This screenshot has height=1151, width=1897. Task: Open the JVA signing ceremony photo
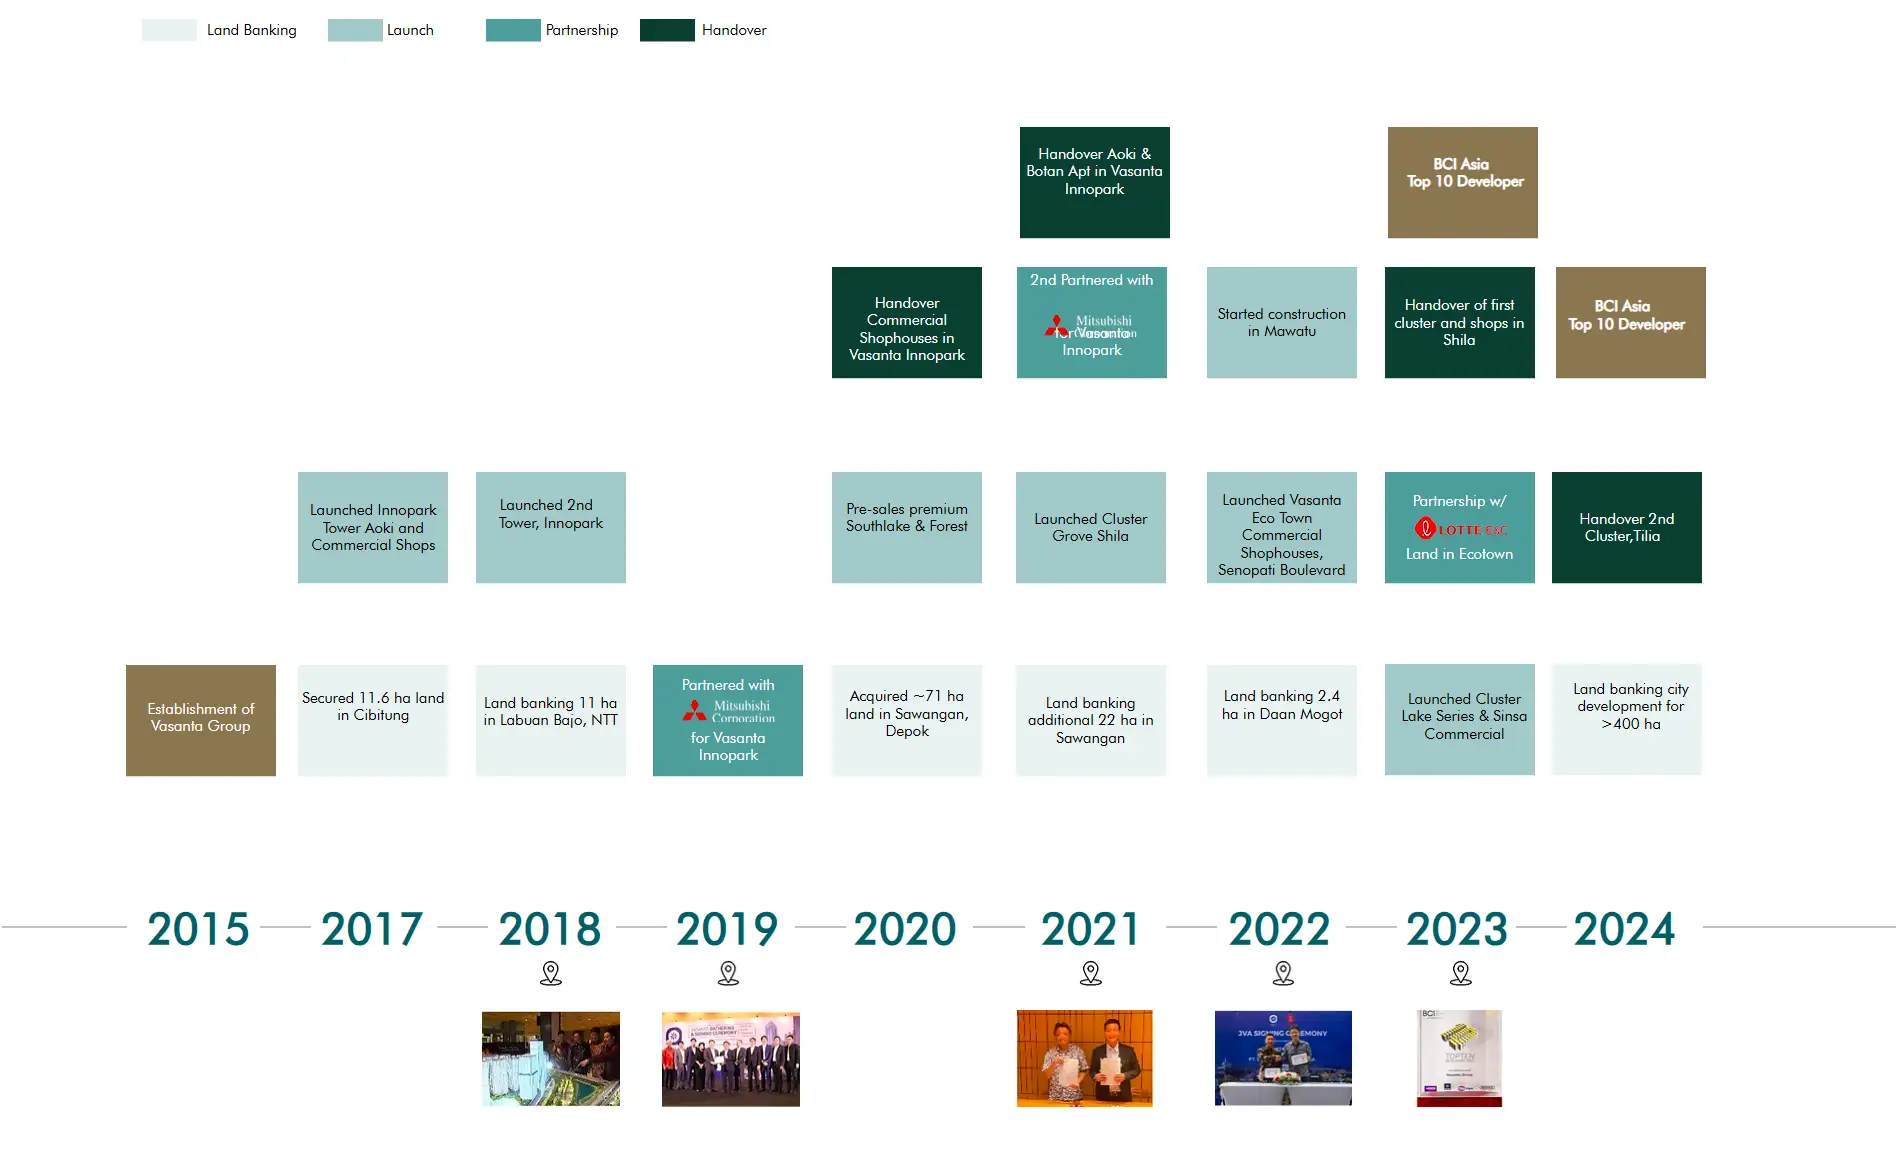pyautogui.click(x=1283, y=1058)
